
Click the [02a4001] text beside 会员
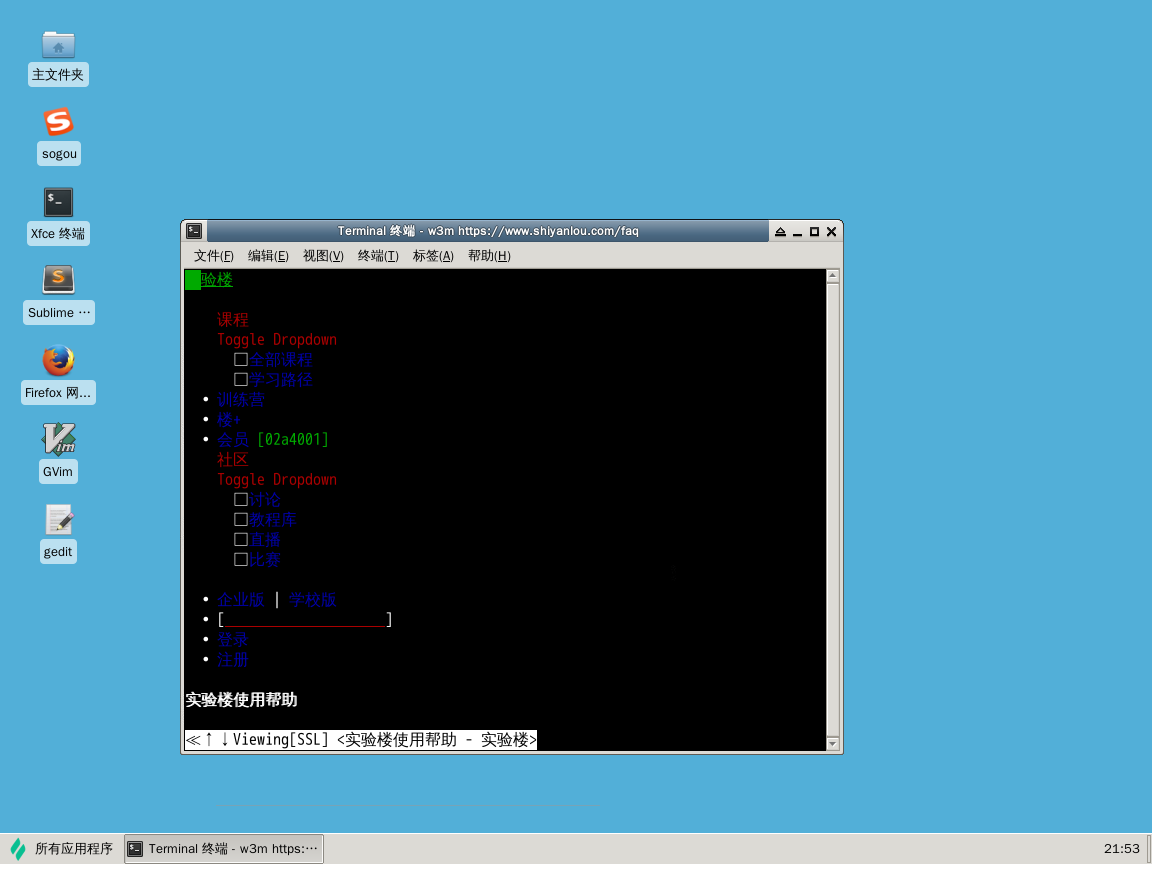coord(293,439)
